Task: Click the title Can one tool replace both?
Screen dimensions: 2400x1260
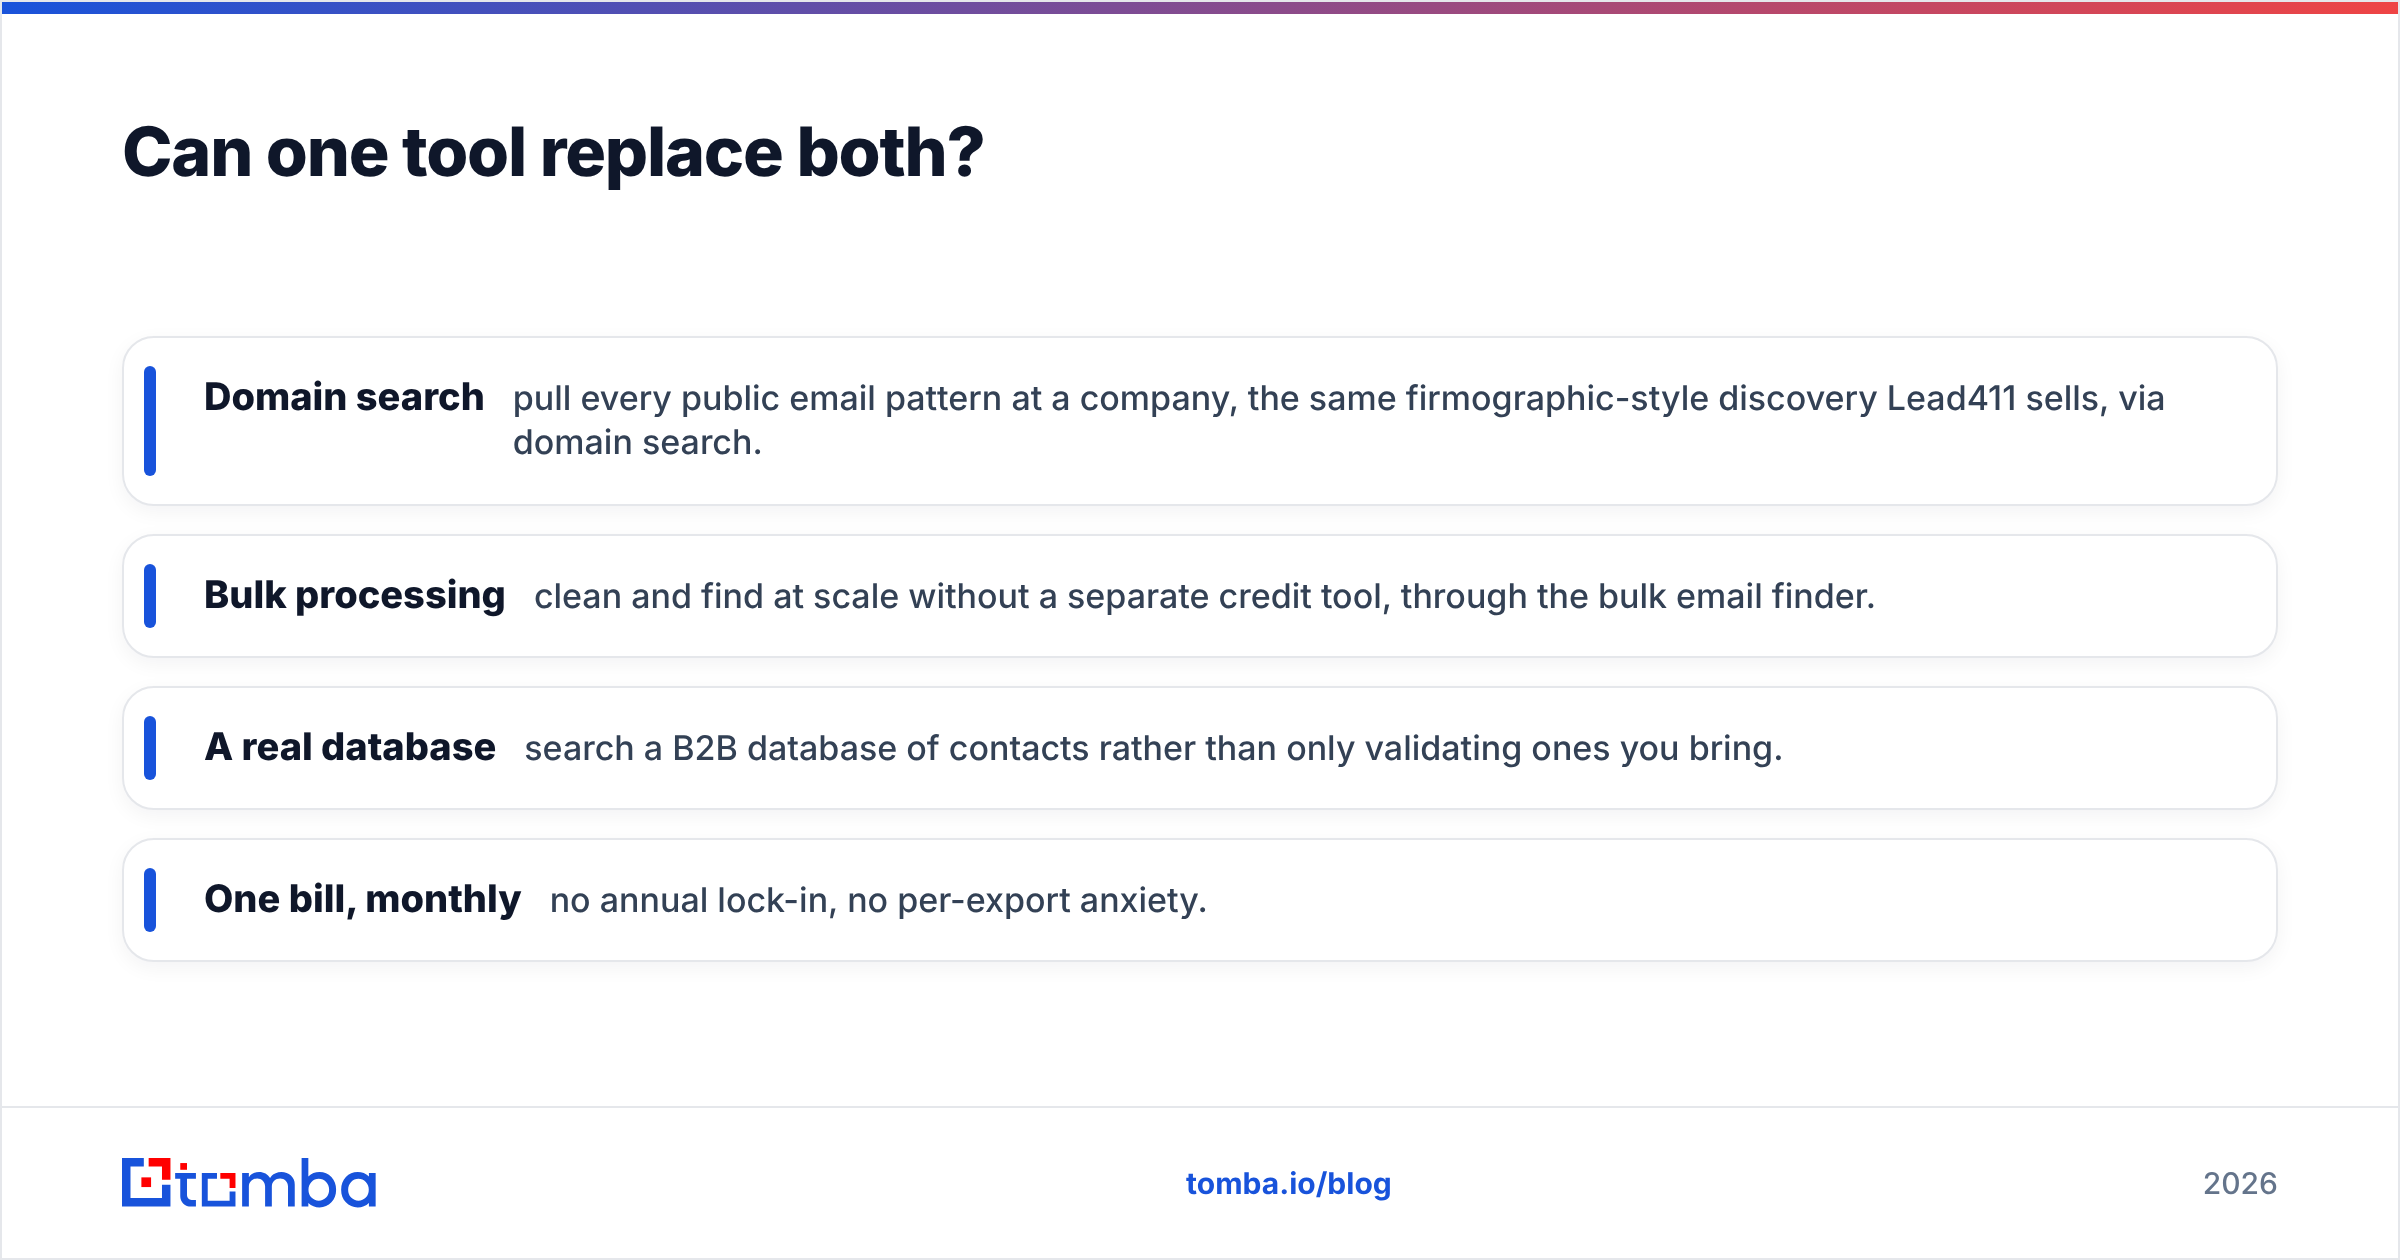Action: 553,153
